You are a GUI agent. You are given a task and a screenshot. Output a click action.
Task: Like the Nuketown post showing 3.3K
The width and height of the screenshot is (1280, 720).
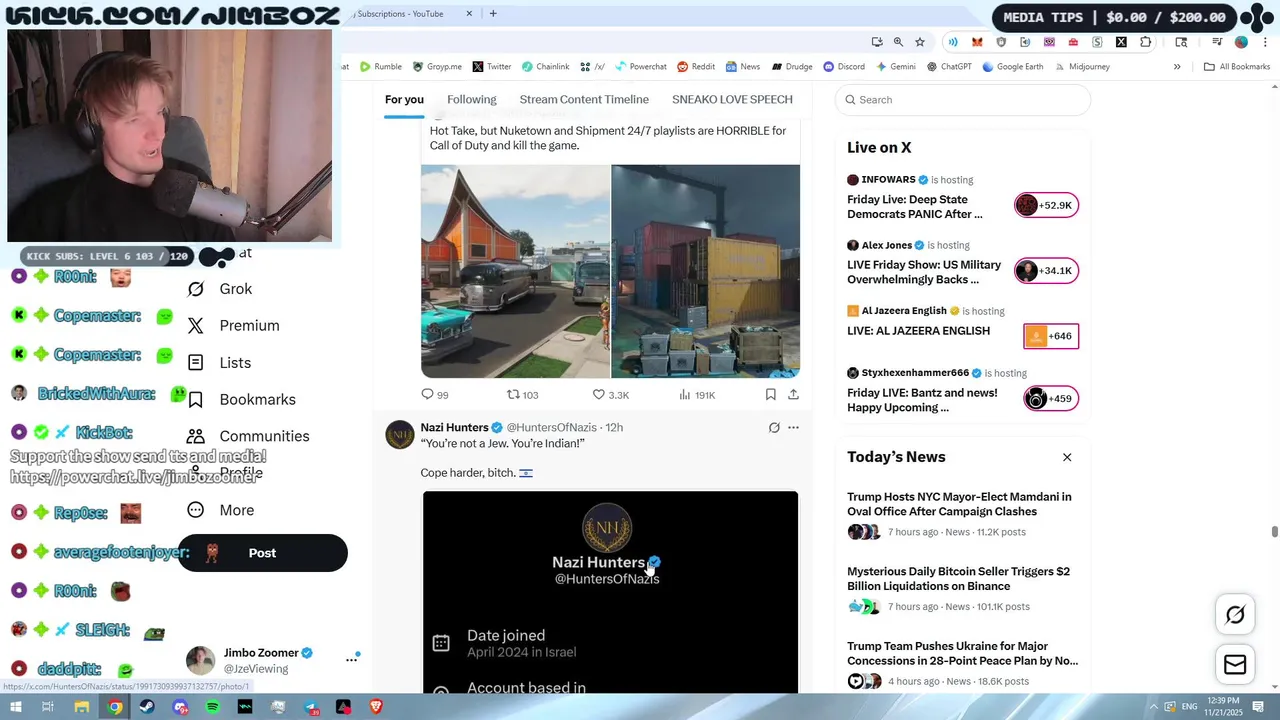[599, 395]
